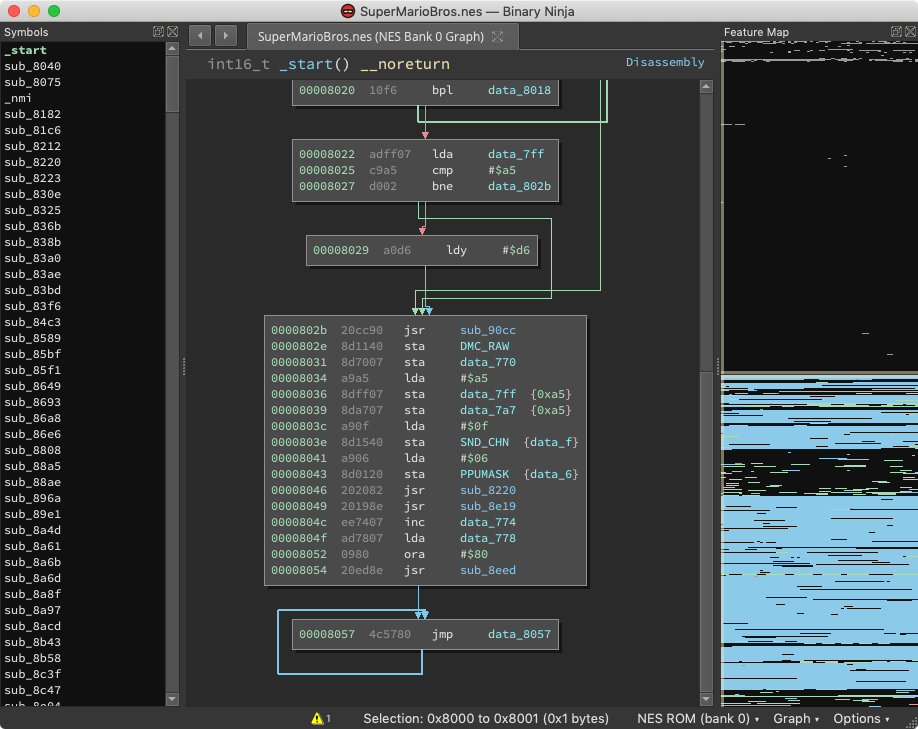918x729 pixels.
Task: Select sub_84c3 symbol
Action: [x=32, y=322]
